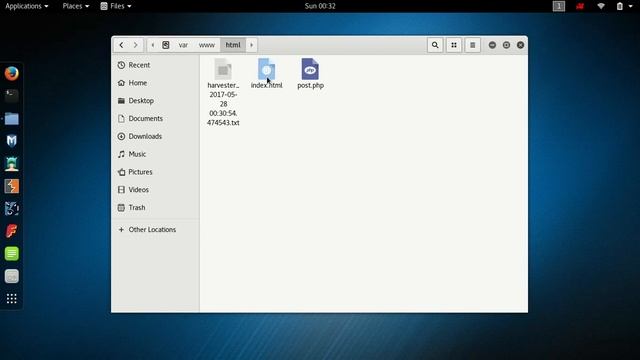This screenshot has width=640, height=360.
Task: Open Recent in the sidebar
Action: point(155,65)
